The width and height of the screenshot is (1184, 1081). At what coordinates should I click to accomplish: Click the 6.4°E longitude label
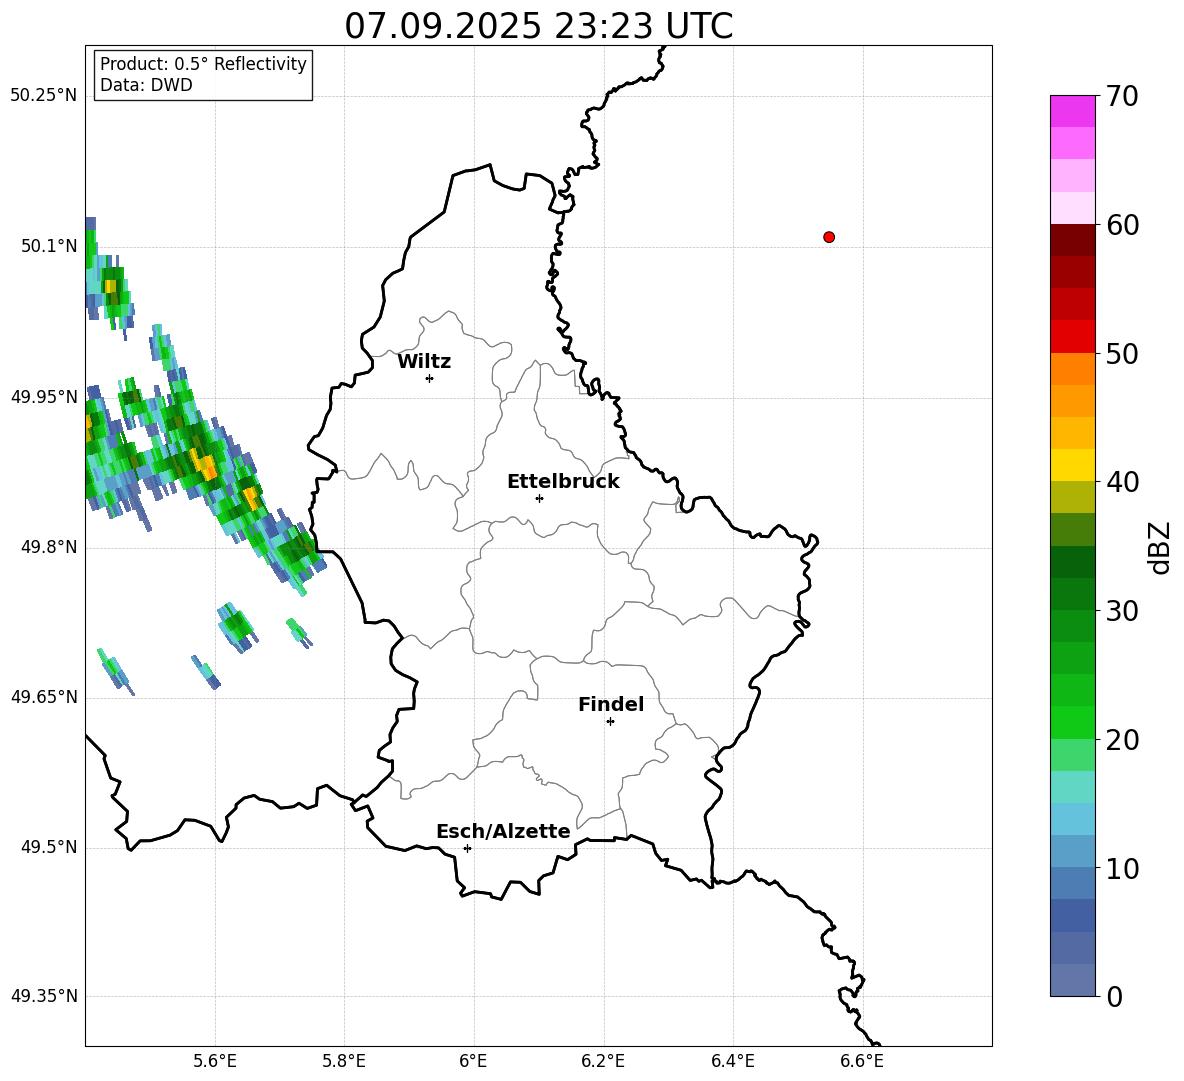tap(732, 1061)
